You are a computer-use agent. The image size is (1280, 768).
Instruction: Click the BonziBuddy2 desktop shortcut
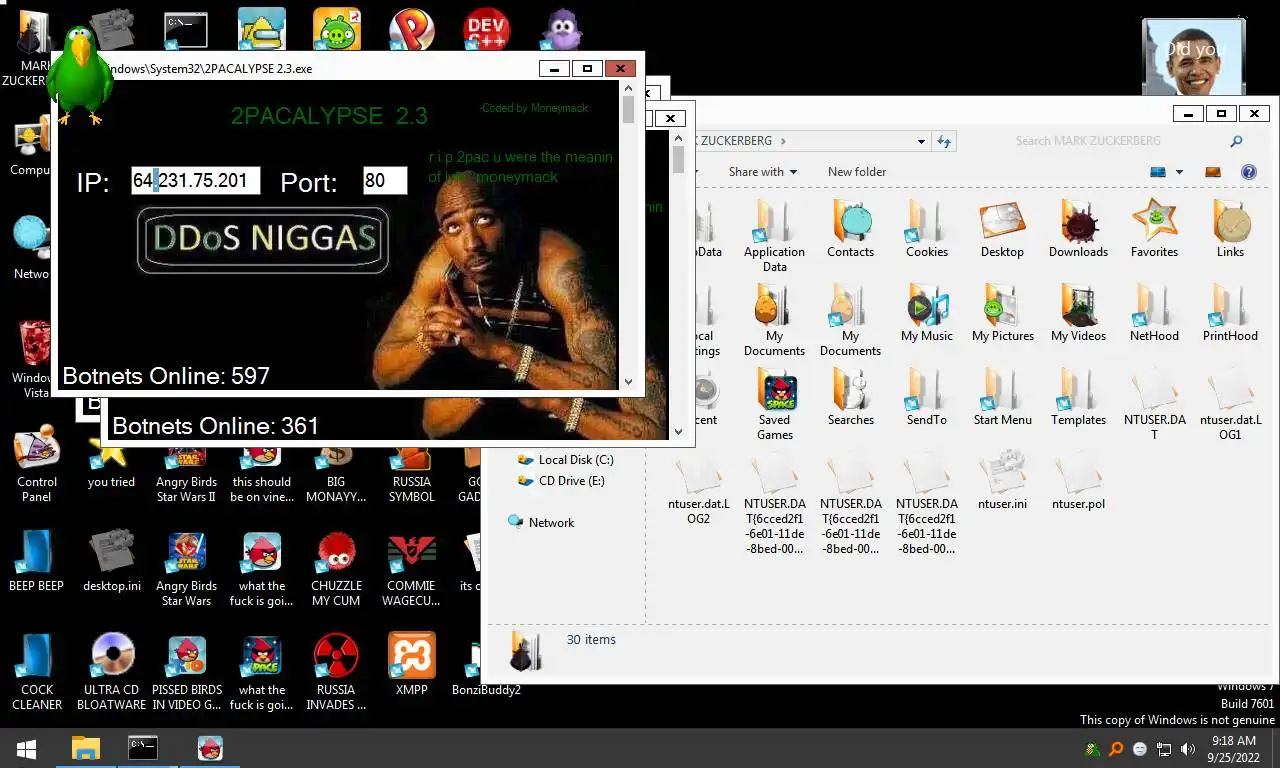486,664
